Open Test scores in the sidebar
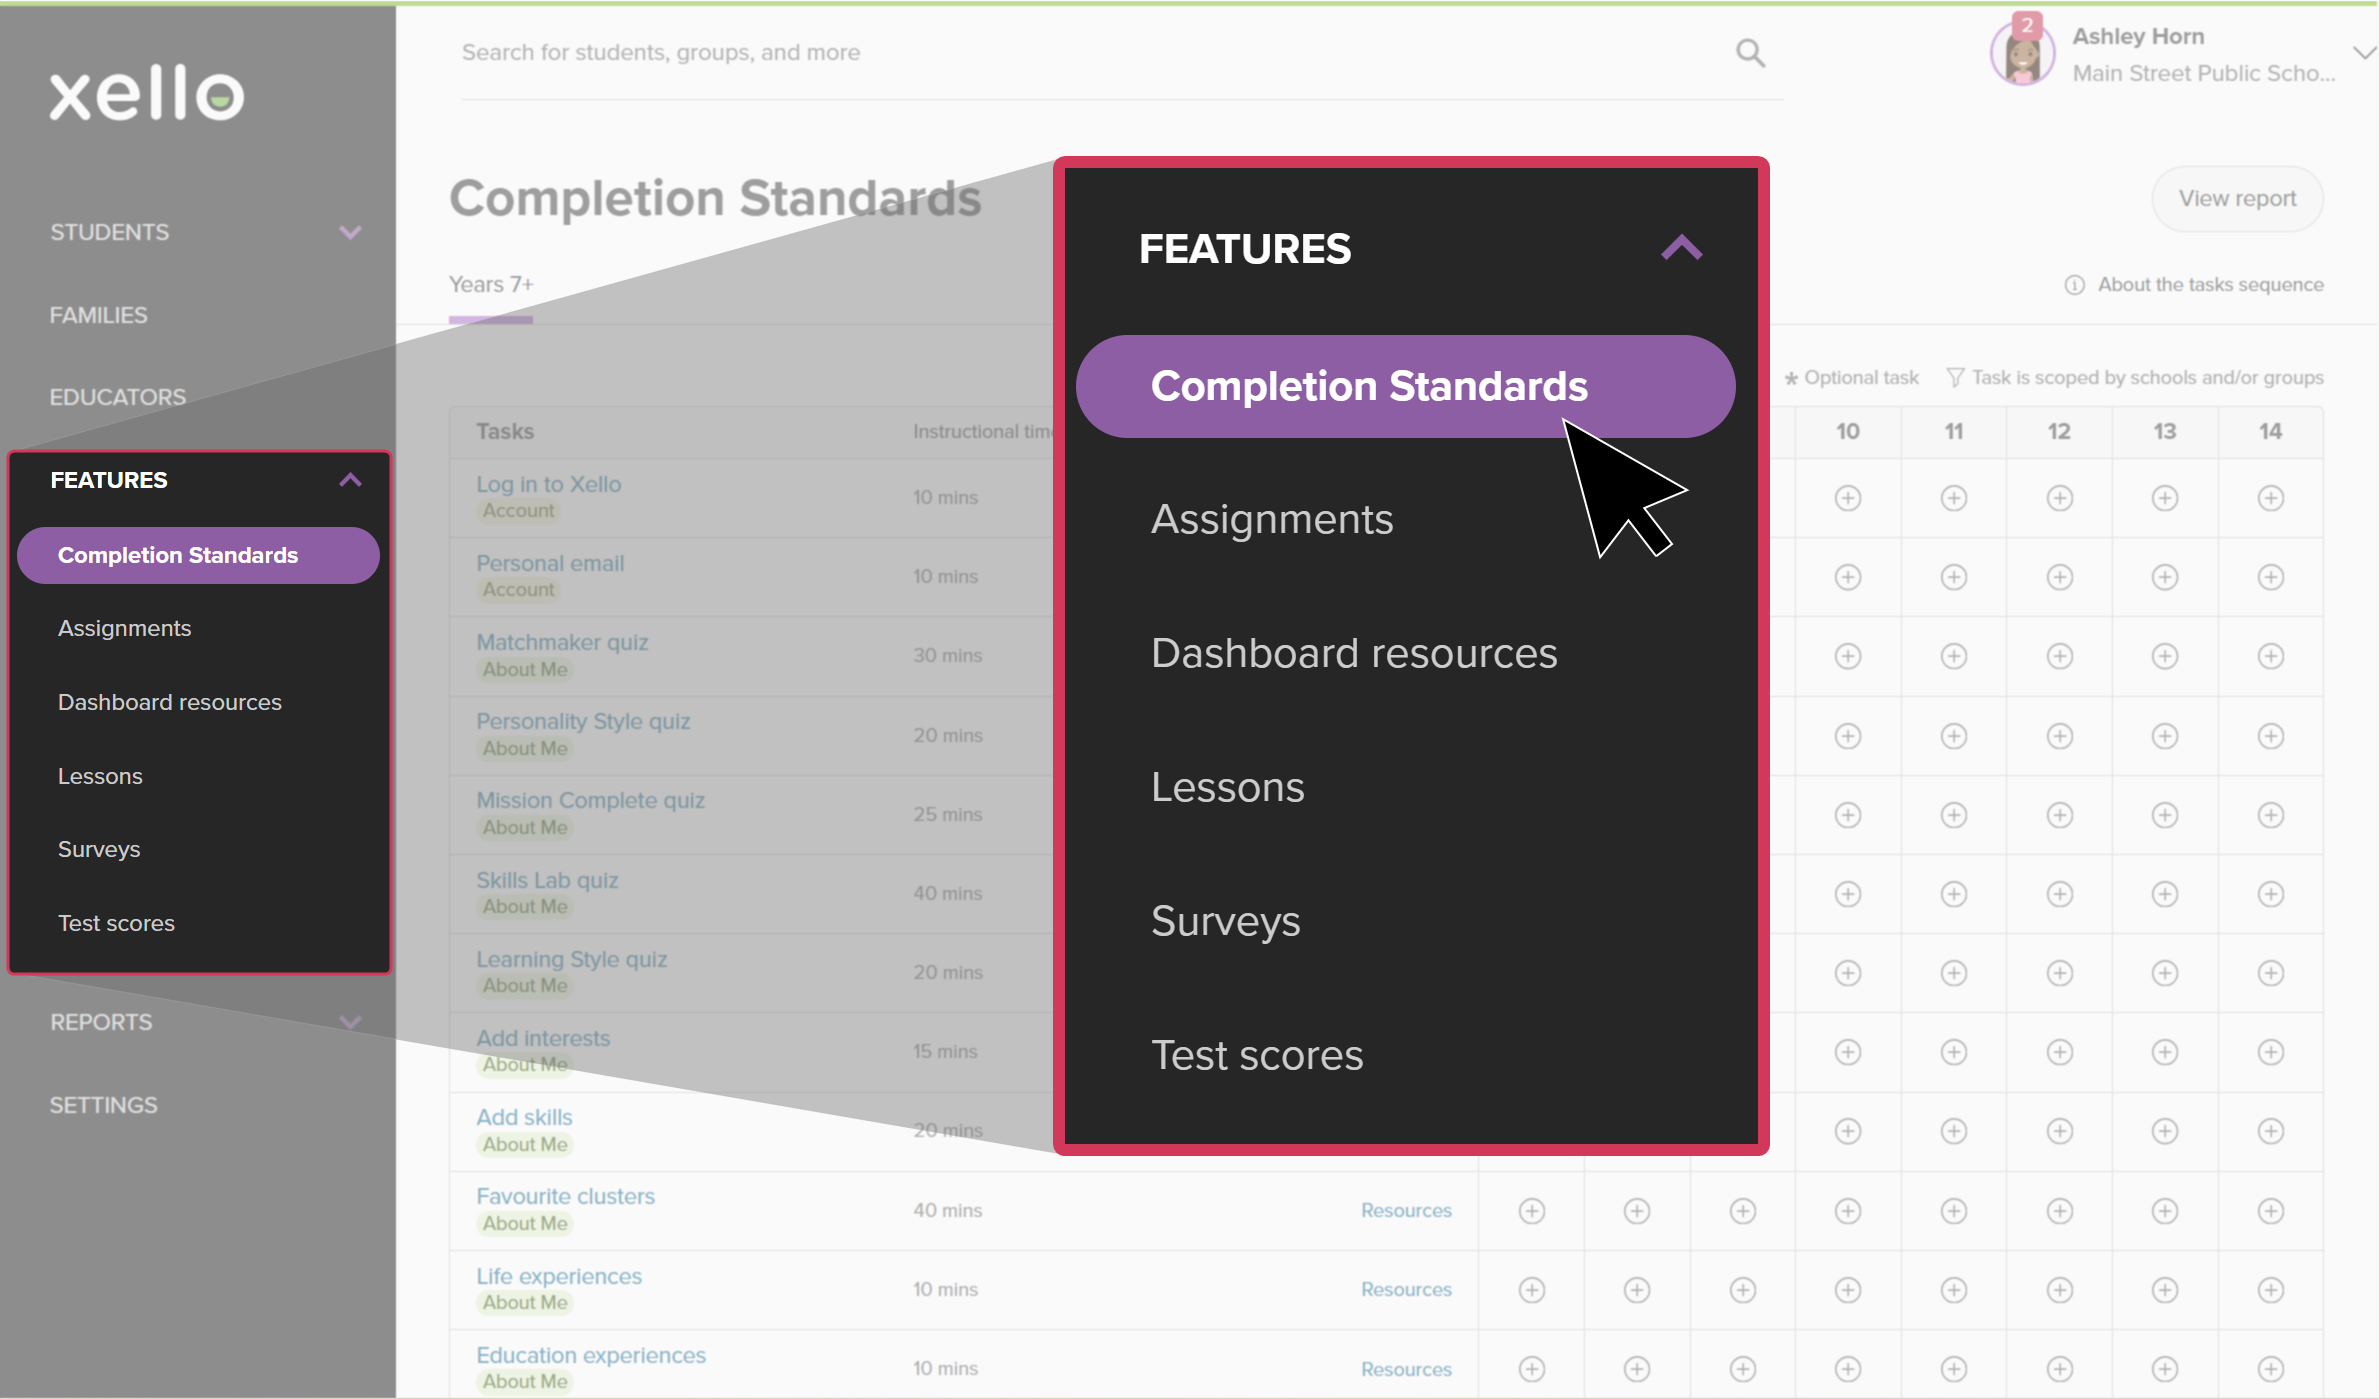 tap(116, 923)
